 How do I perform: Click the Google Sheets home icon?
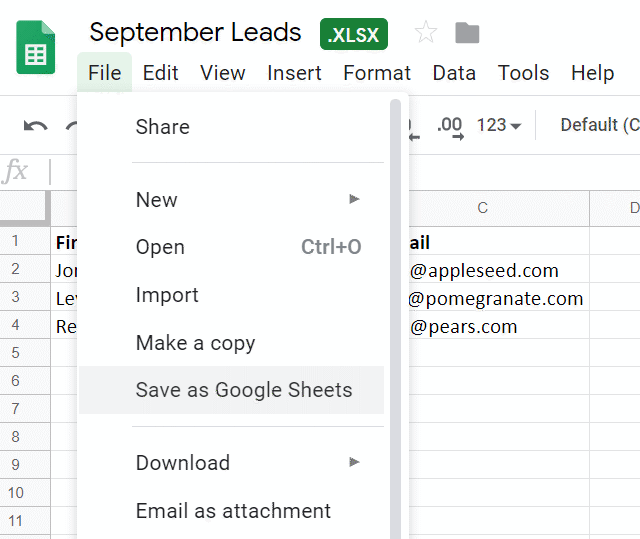click(36, 47)
